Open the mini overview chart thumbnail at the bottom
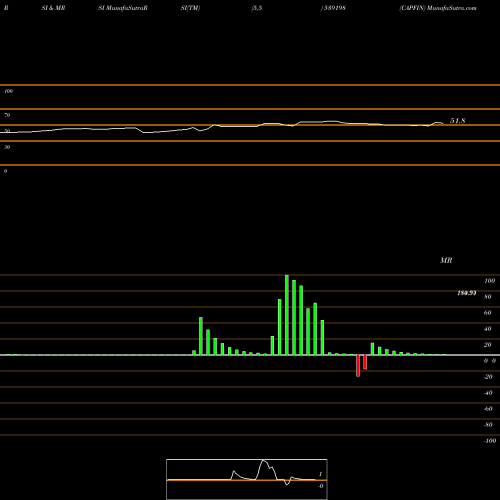This screenshot has width=500, height=500. (247, 479)
